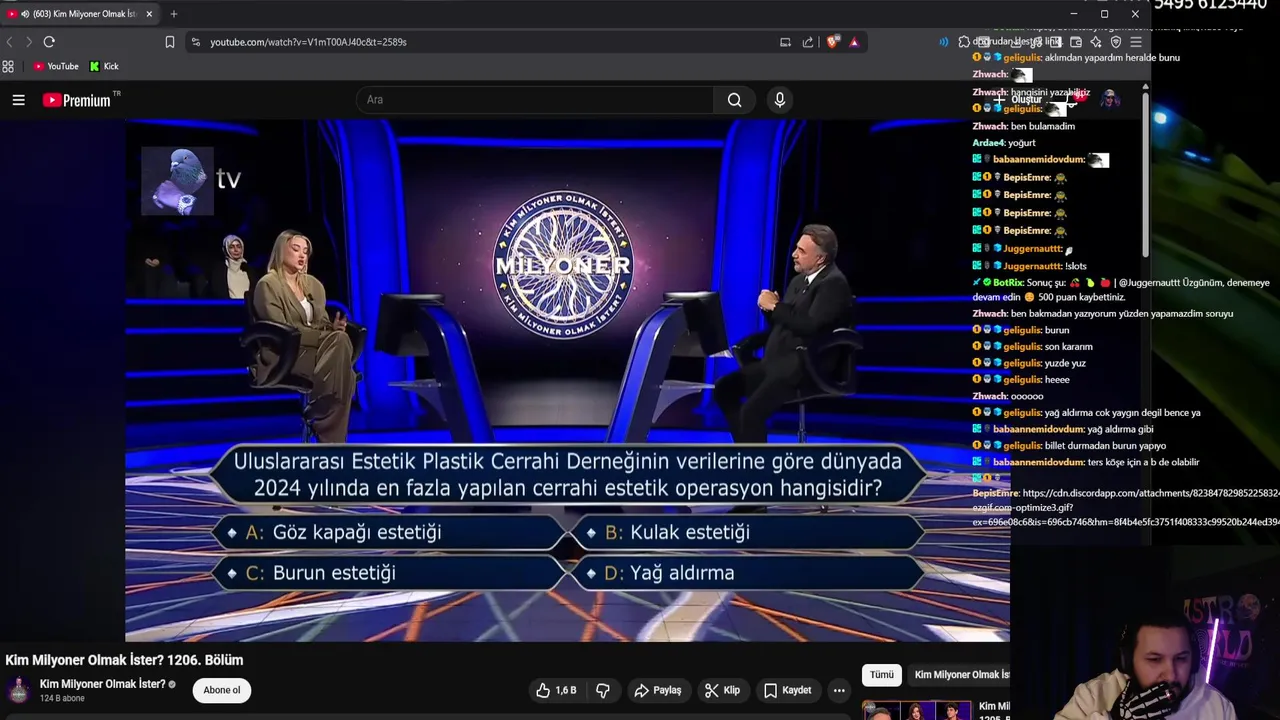Image resolution: width=1280 pixels, height=720 pixels.
Task: Select Kim Milyoner Olmak İster filter chip
Action: 962,675
